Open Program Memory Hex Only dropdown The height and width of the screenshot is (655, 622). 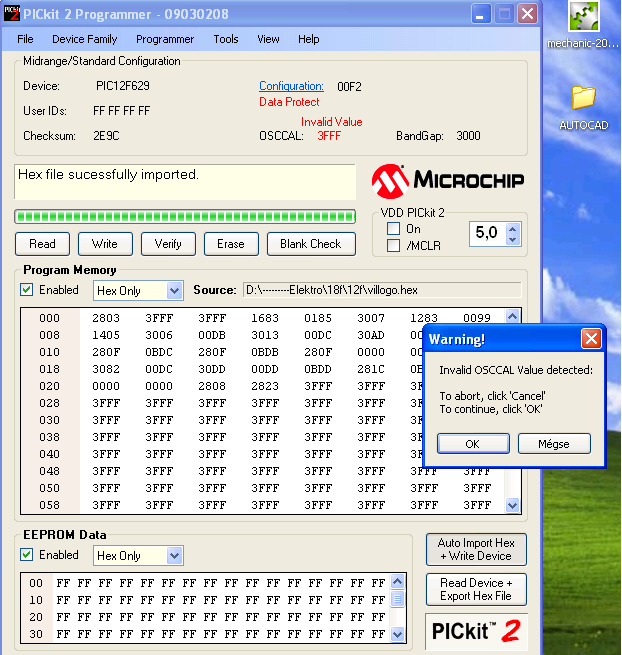point(174,290)
